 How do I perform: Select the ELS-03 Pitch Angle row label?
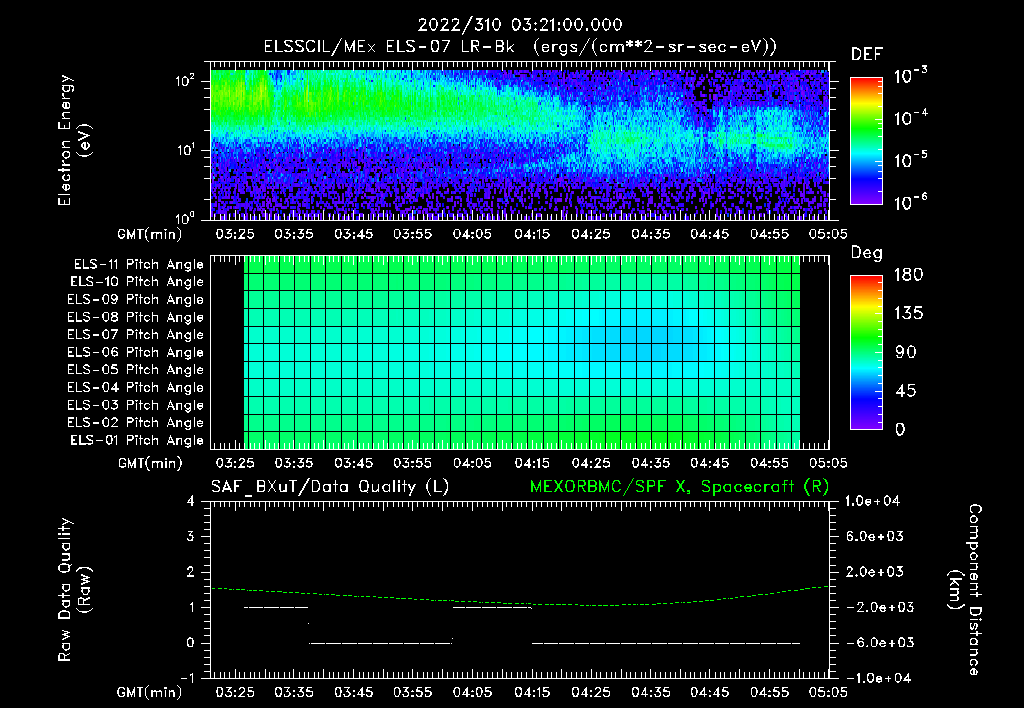pyautogui.click(x=135, y=405)
